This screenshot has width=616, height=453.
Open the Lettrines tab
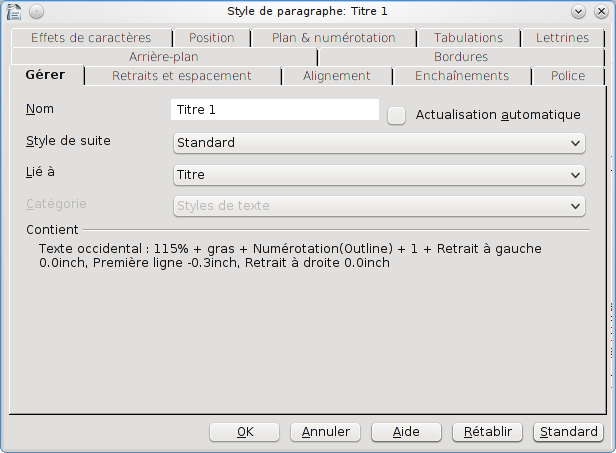click(x=563, y=38)
